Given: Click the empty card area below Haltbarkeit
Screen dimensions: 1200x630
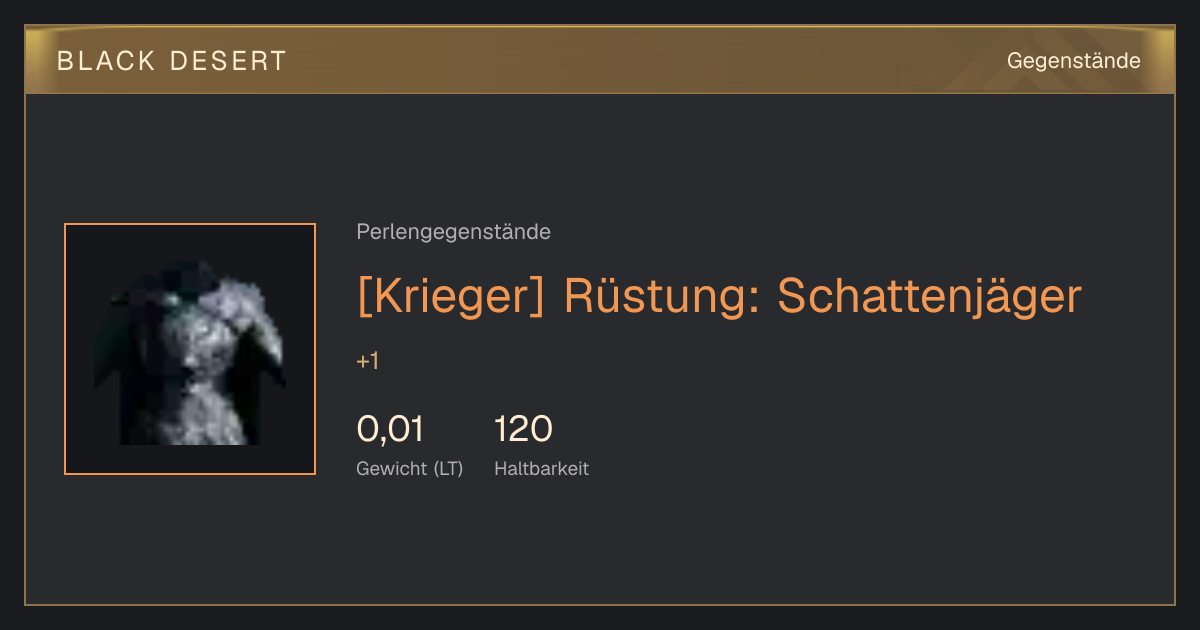Looking at the screenshot, I should [600, 545].
